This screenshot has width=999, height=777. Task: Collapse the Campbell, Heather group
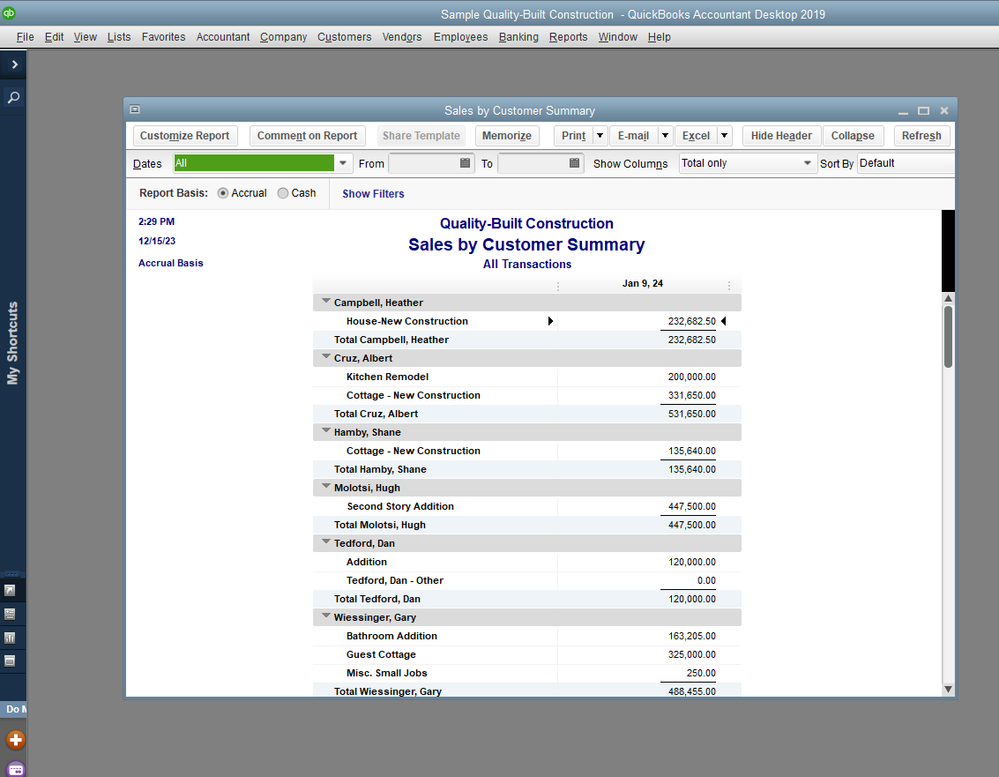[326, 301]
